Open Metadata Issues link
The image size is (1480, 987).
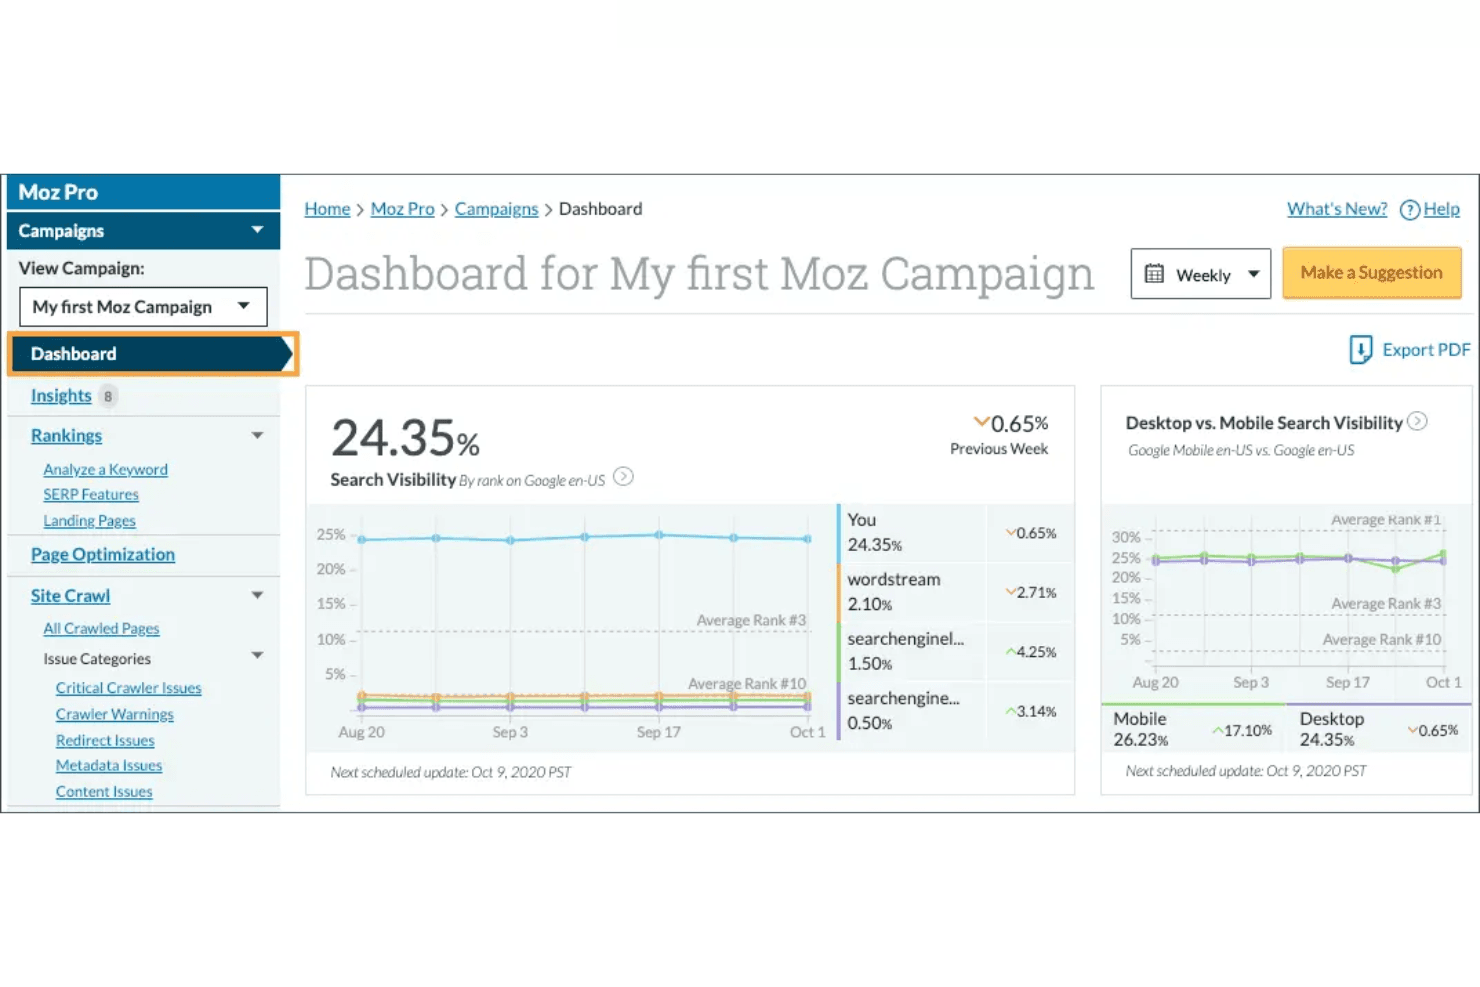pos(108,766)
